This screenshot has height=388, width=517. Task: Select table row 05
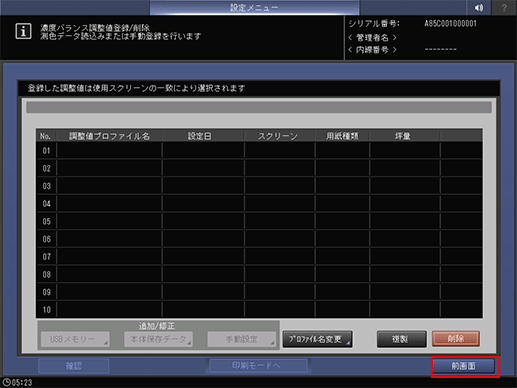[259, 221]
